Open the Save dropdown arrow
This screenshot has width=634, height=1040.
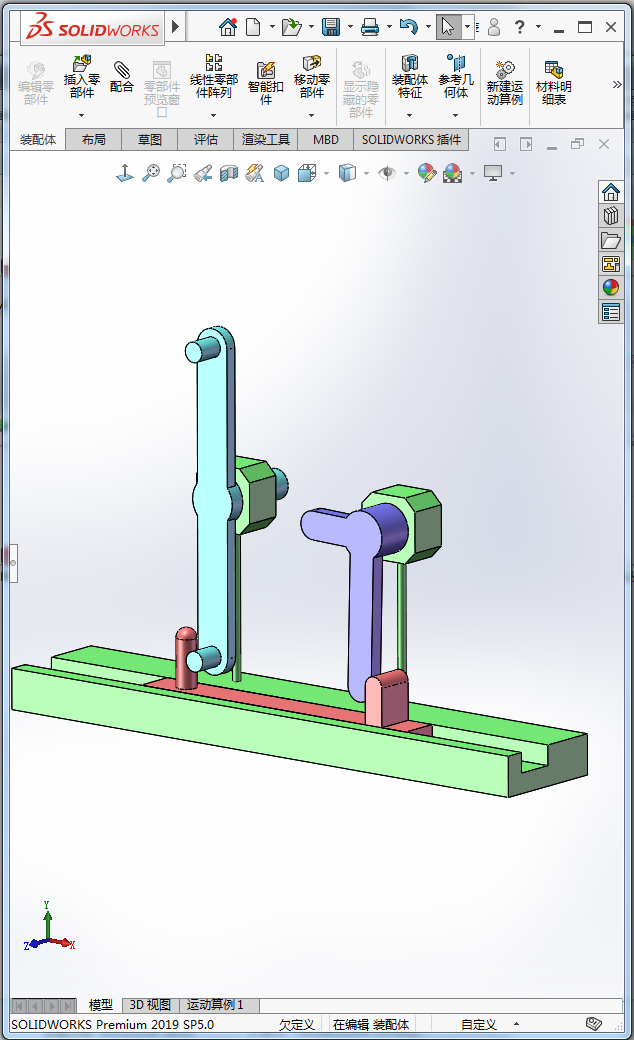click(x=350, y=27)
